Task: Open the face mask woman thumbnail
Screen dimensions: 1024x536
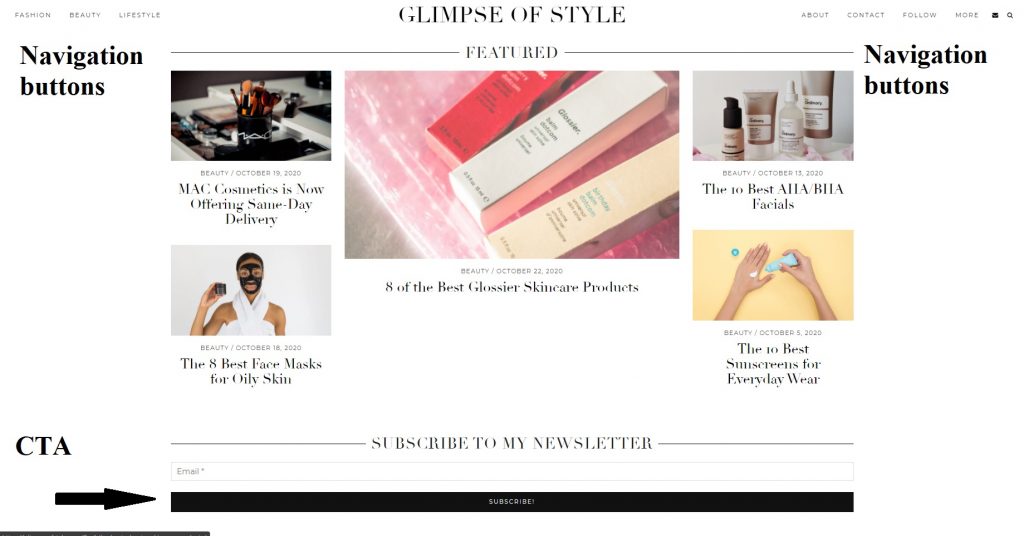Action: (x=251, y=290)
